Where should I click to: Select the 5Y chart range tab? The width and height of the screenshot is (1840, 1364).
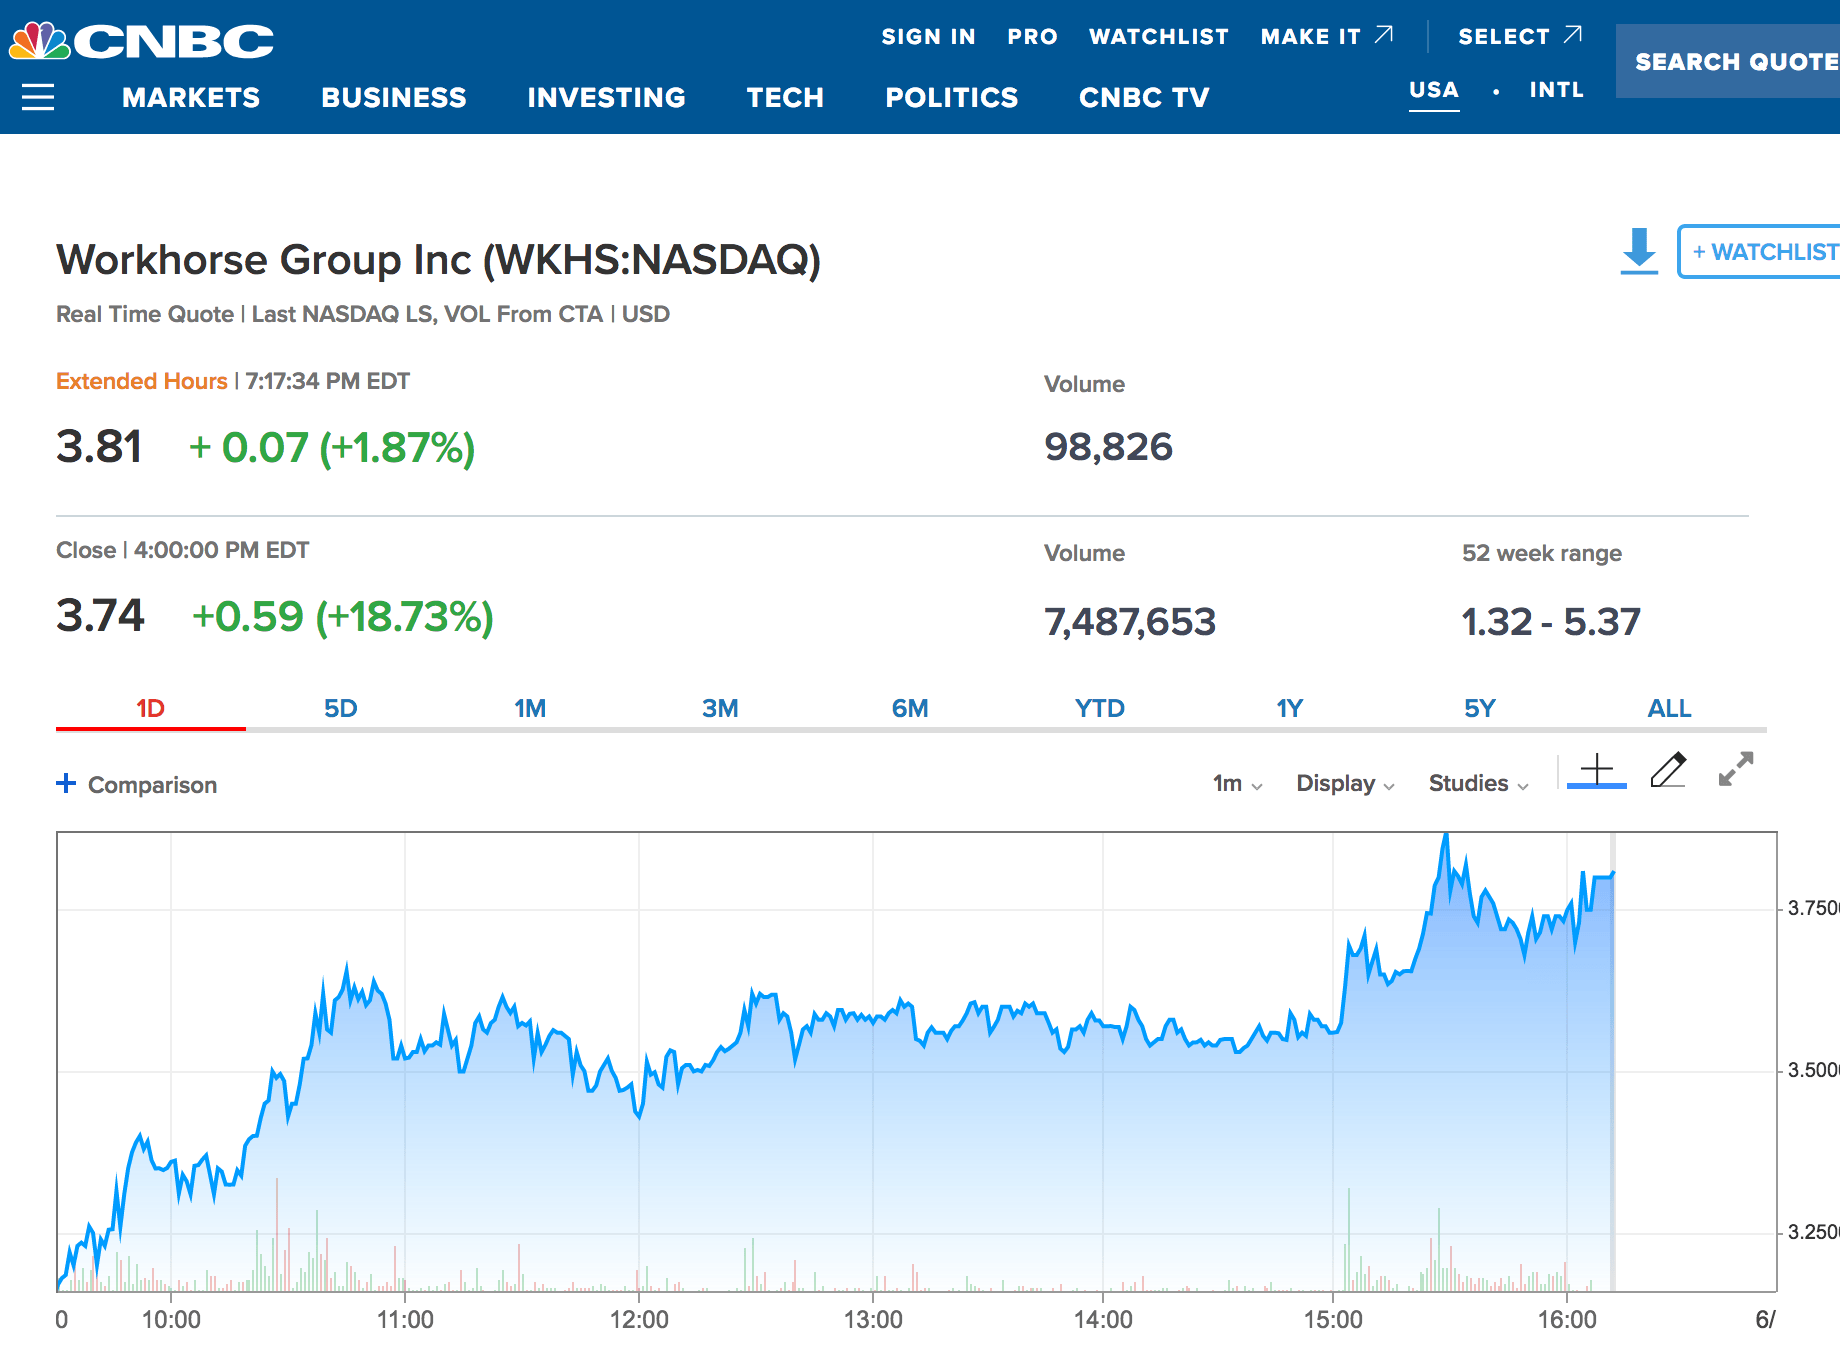[1480, 709]
